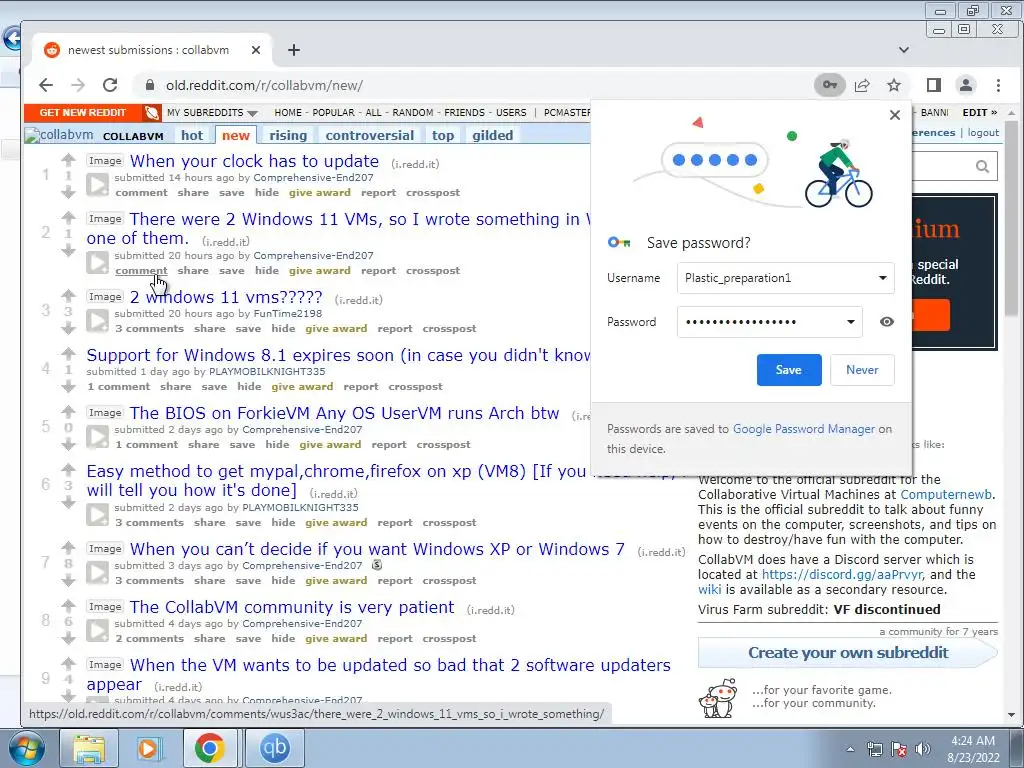Expand the Password dropdown arrow
The image size is (1024, 768).
click(x=850, y=321)
